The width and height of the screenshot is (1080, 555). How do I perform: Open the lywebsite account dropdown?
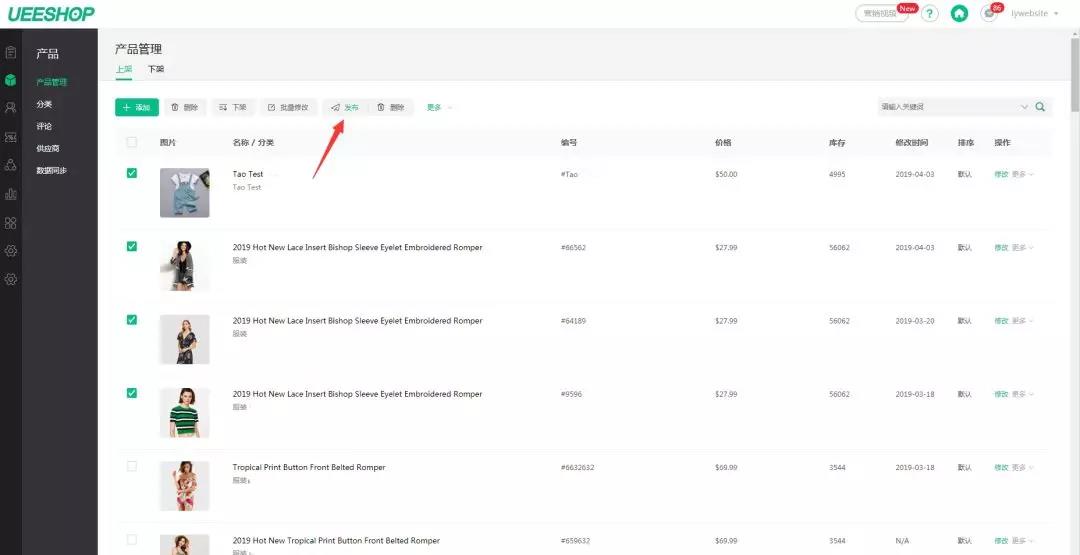click(x=1035, y=13)
